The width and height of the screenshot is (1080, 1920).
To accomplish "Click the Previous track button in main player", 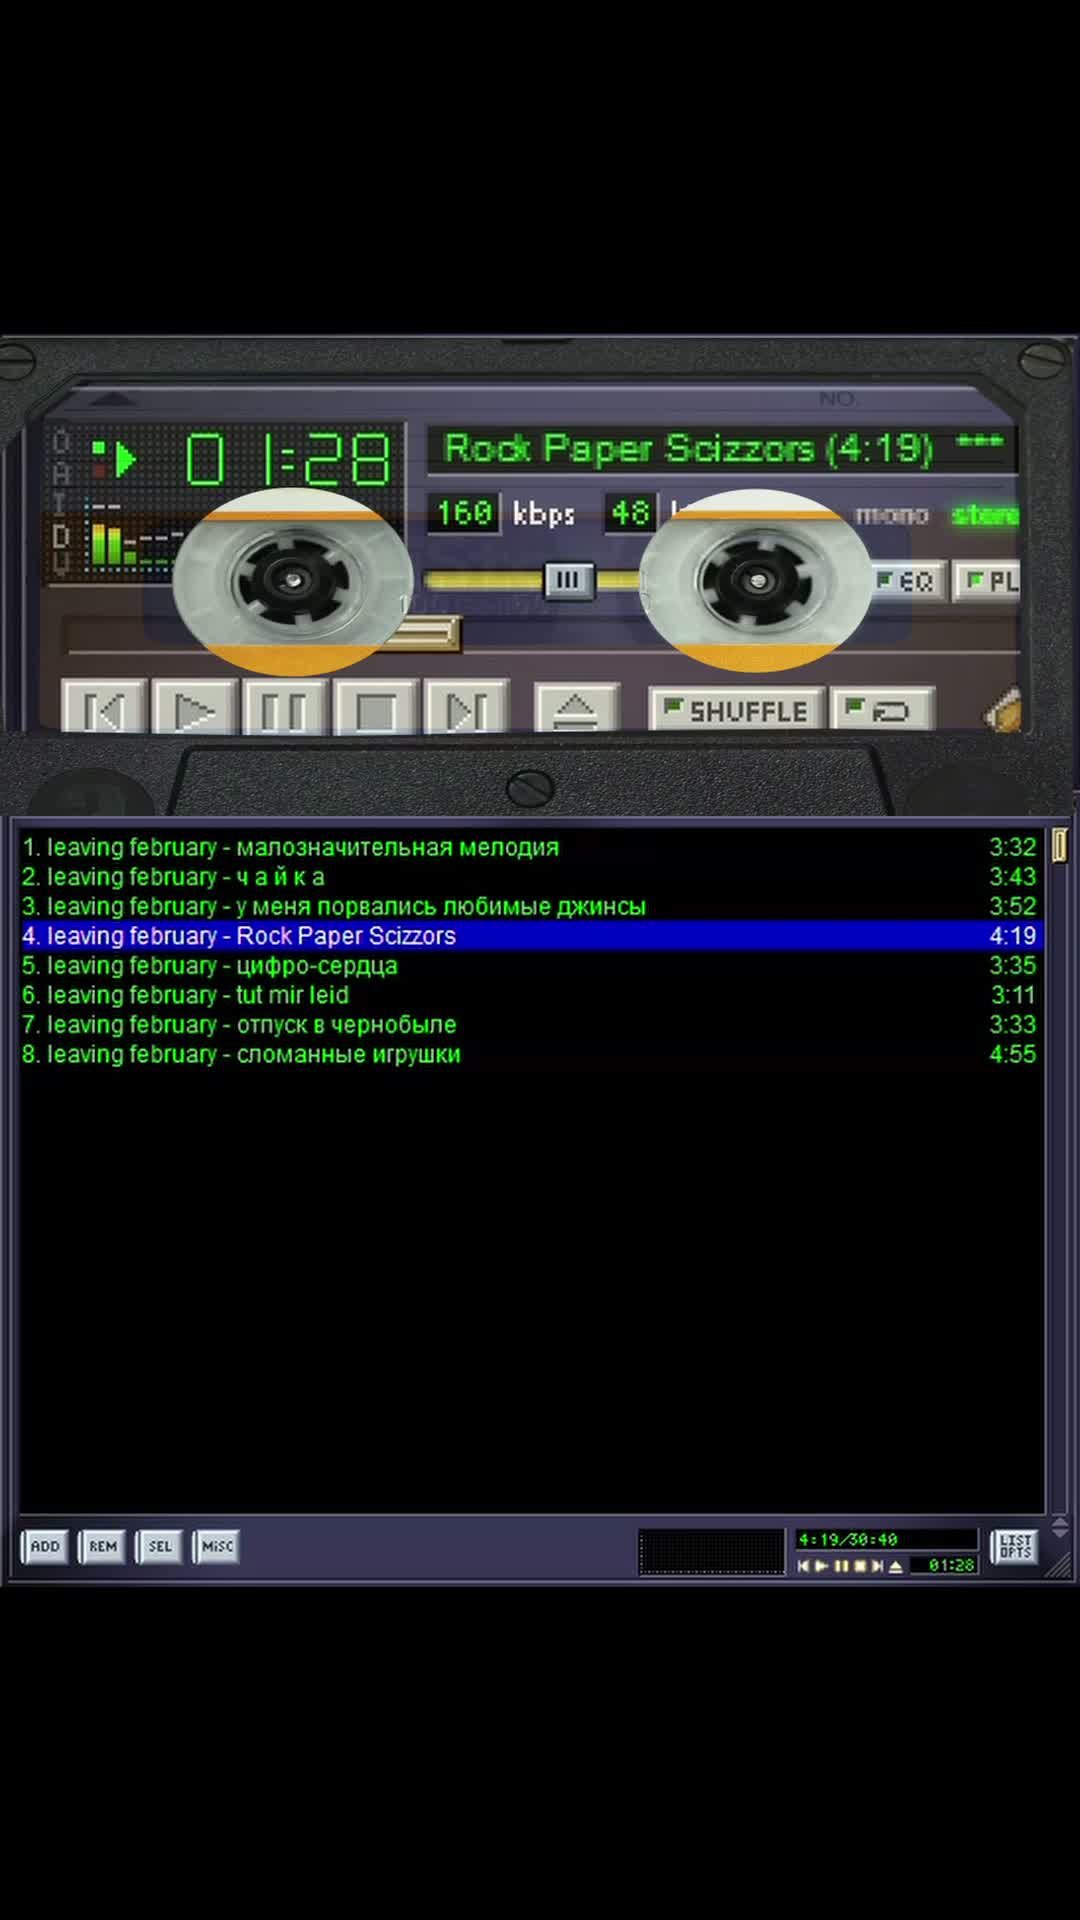I will 104,710.
